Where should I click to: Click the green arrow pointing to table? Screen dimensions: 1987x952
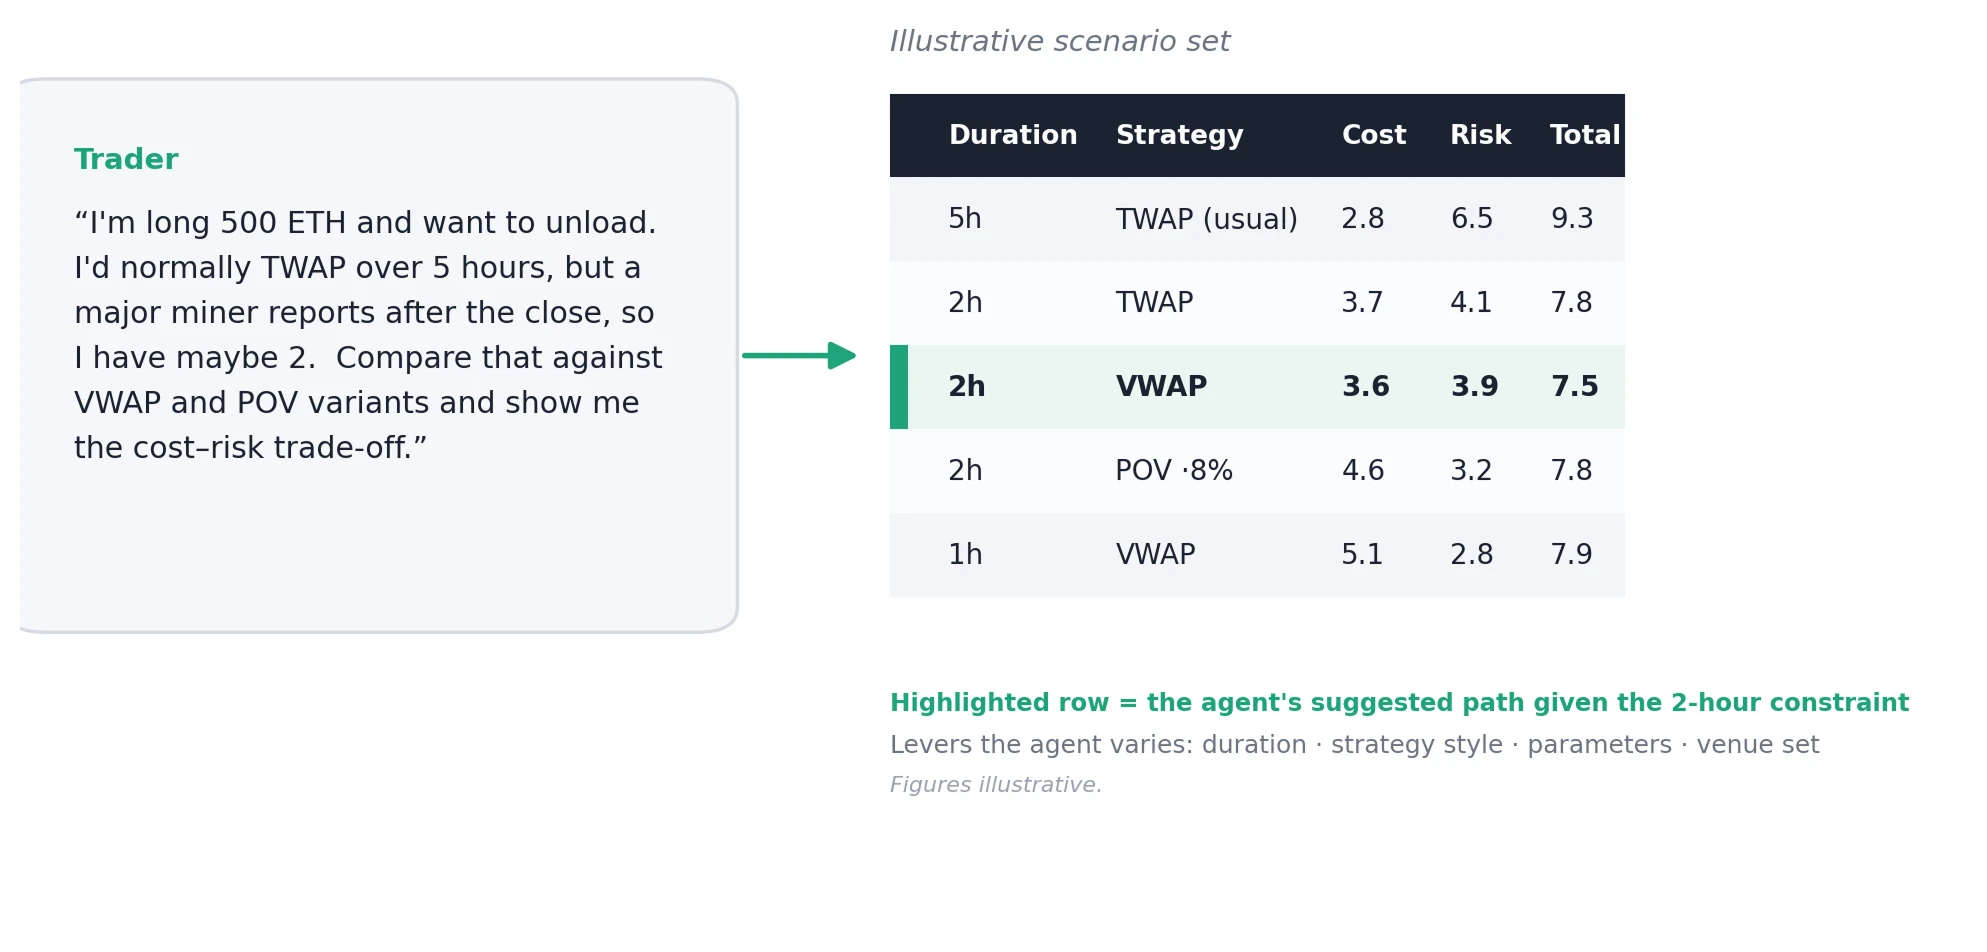tap(799, 355)
